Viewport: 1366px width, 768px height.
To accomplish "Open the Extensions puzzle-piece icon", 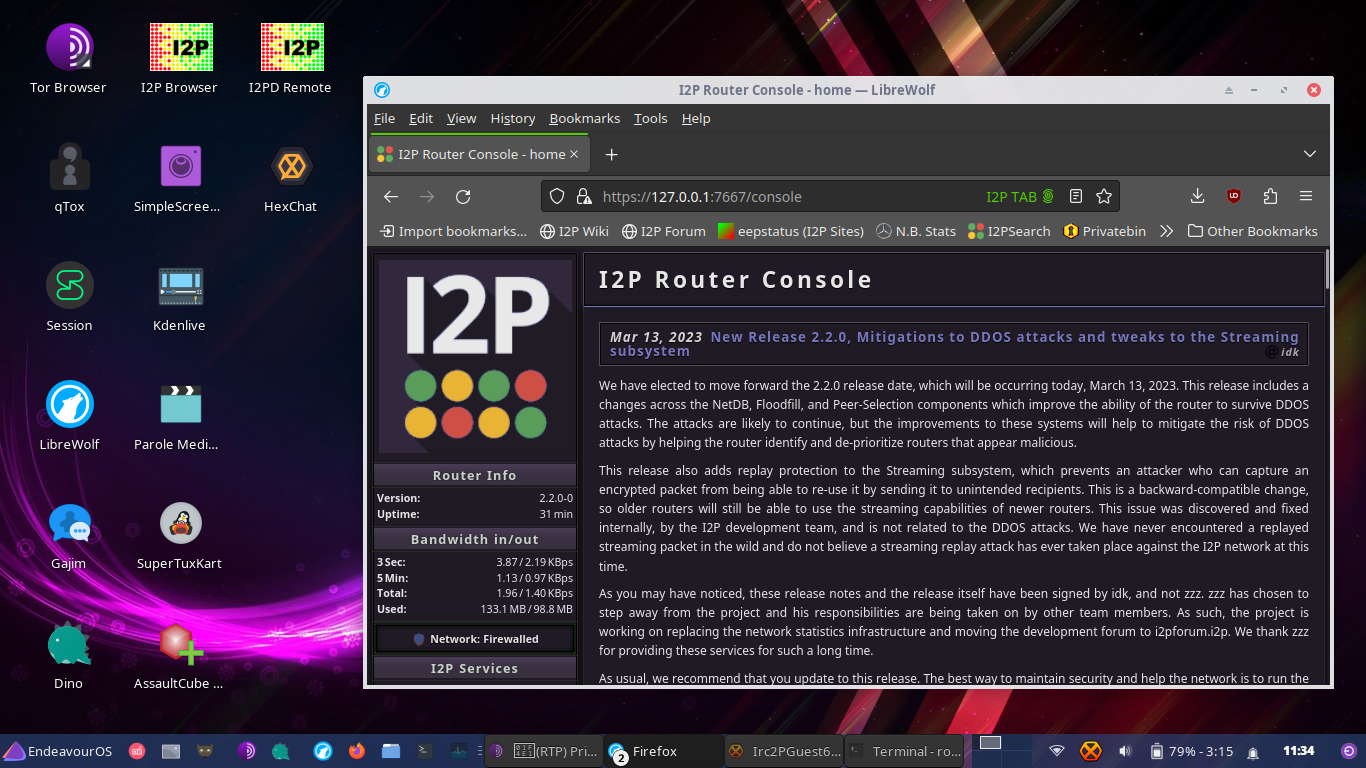I will point(1270,197).
